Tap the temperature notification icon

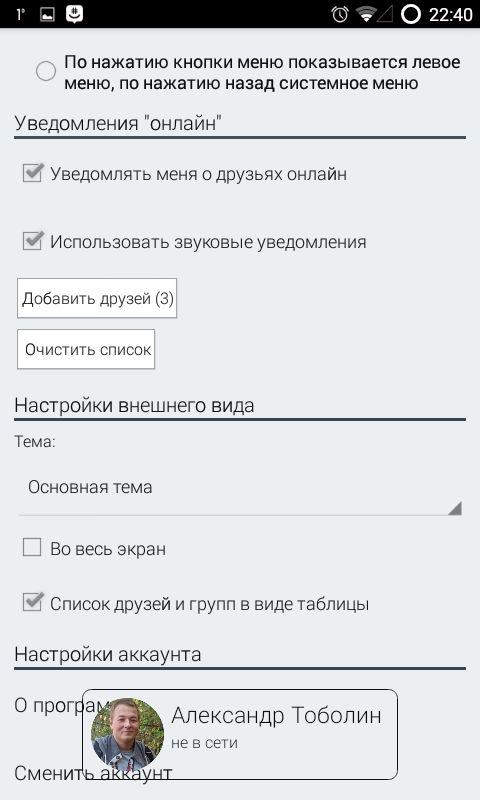pyautogui.click(x=20, y=14)
